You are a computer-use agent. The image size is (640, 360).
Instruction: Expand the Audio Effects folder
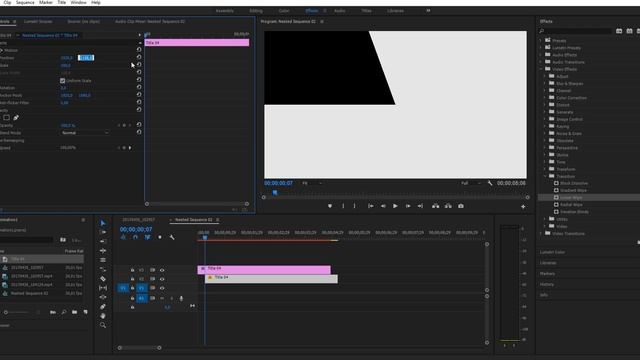[x=541, y=55]
